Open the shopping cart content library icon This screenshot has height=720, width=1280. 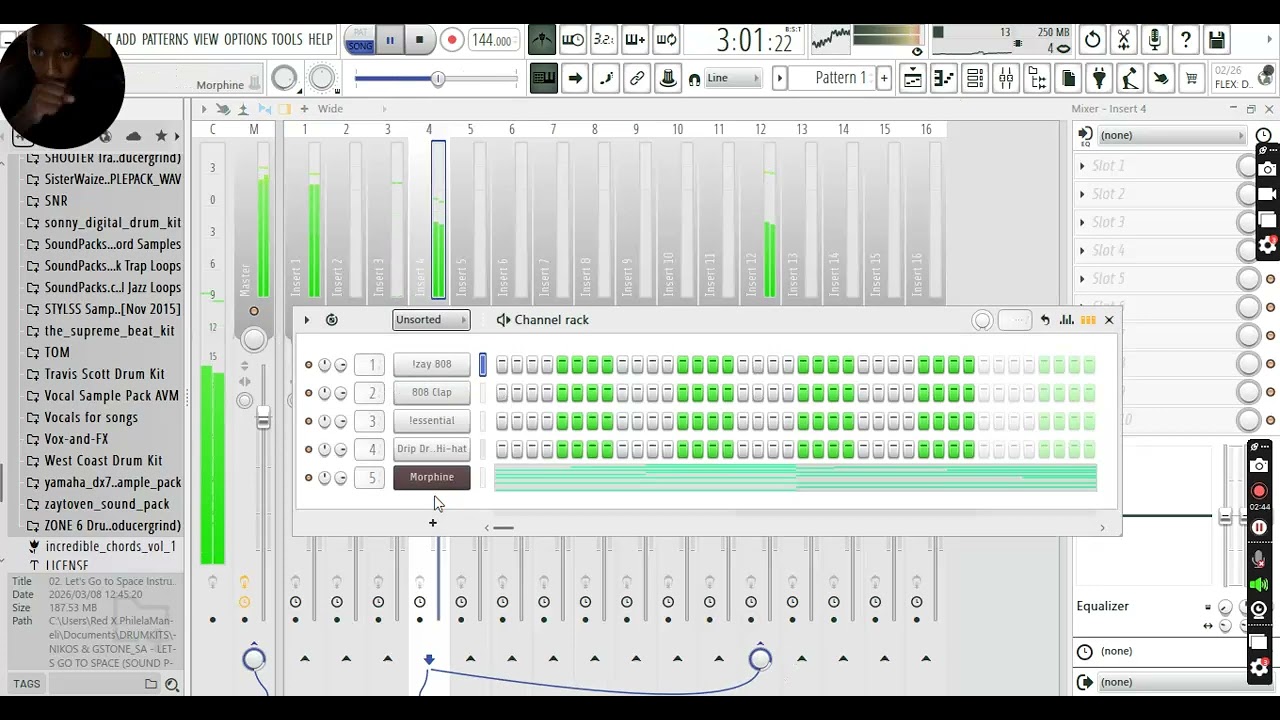1192,78
